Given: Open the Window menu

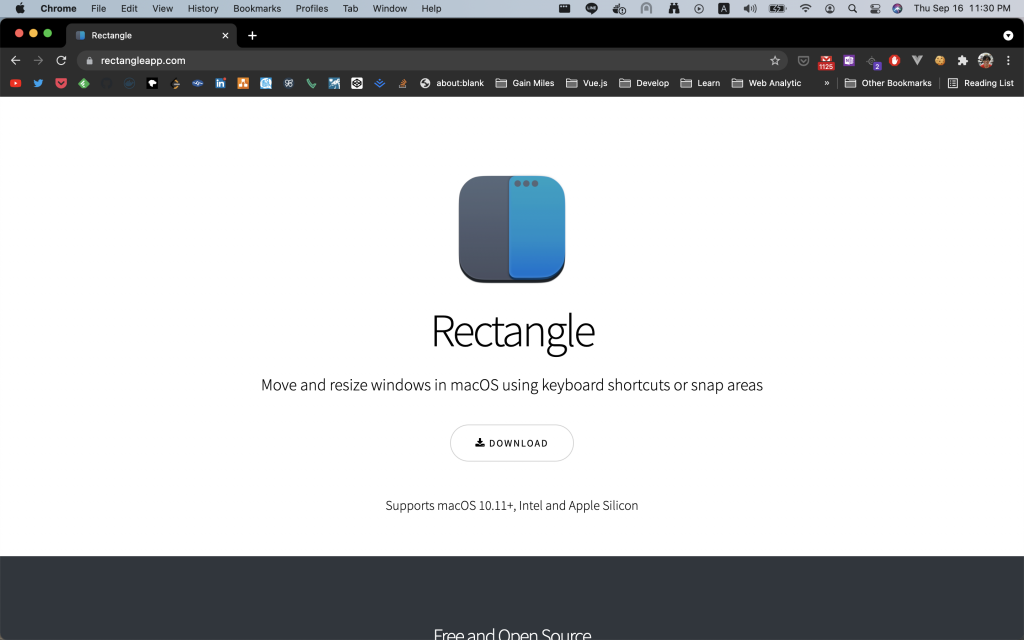Looking at the screenshot, I should click(x=390, y=8).
